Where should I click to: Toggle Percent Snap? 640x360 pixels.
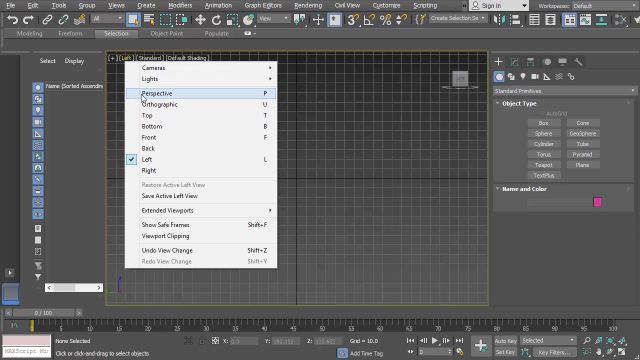(x=385, y=19)
